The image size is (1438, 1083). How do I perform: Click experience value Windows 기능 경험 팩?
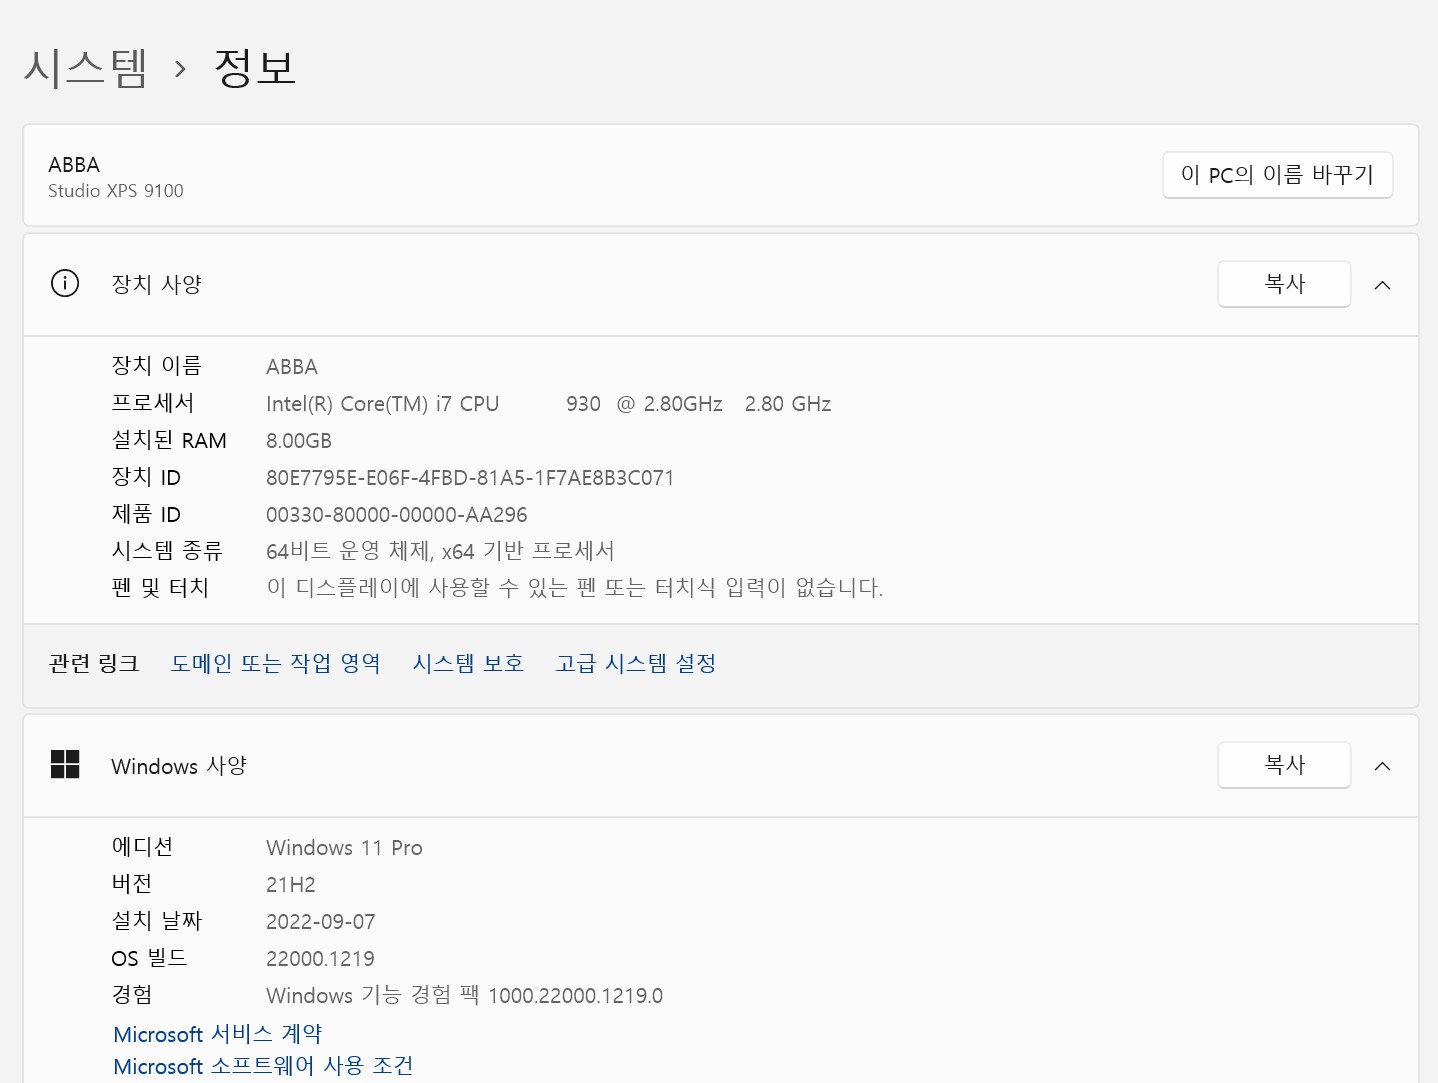465,996
